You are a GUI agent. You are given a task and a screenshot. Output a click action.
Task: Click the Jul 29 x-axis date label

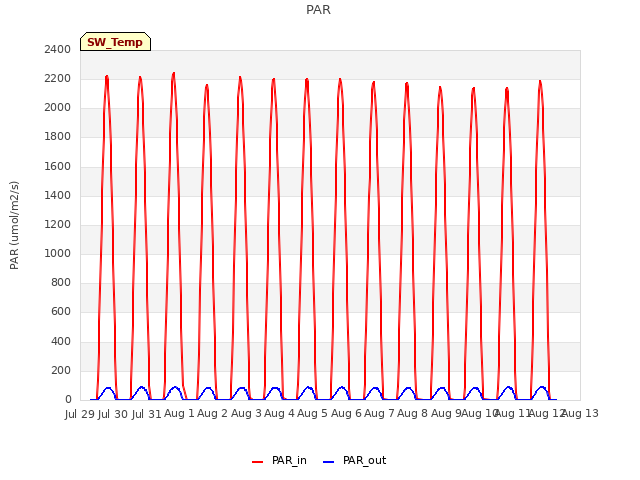coord(80,414)
